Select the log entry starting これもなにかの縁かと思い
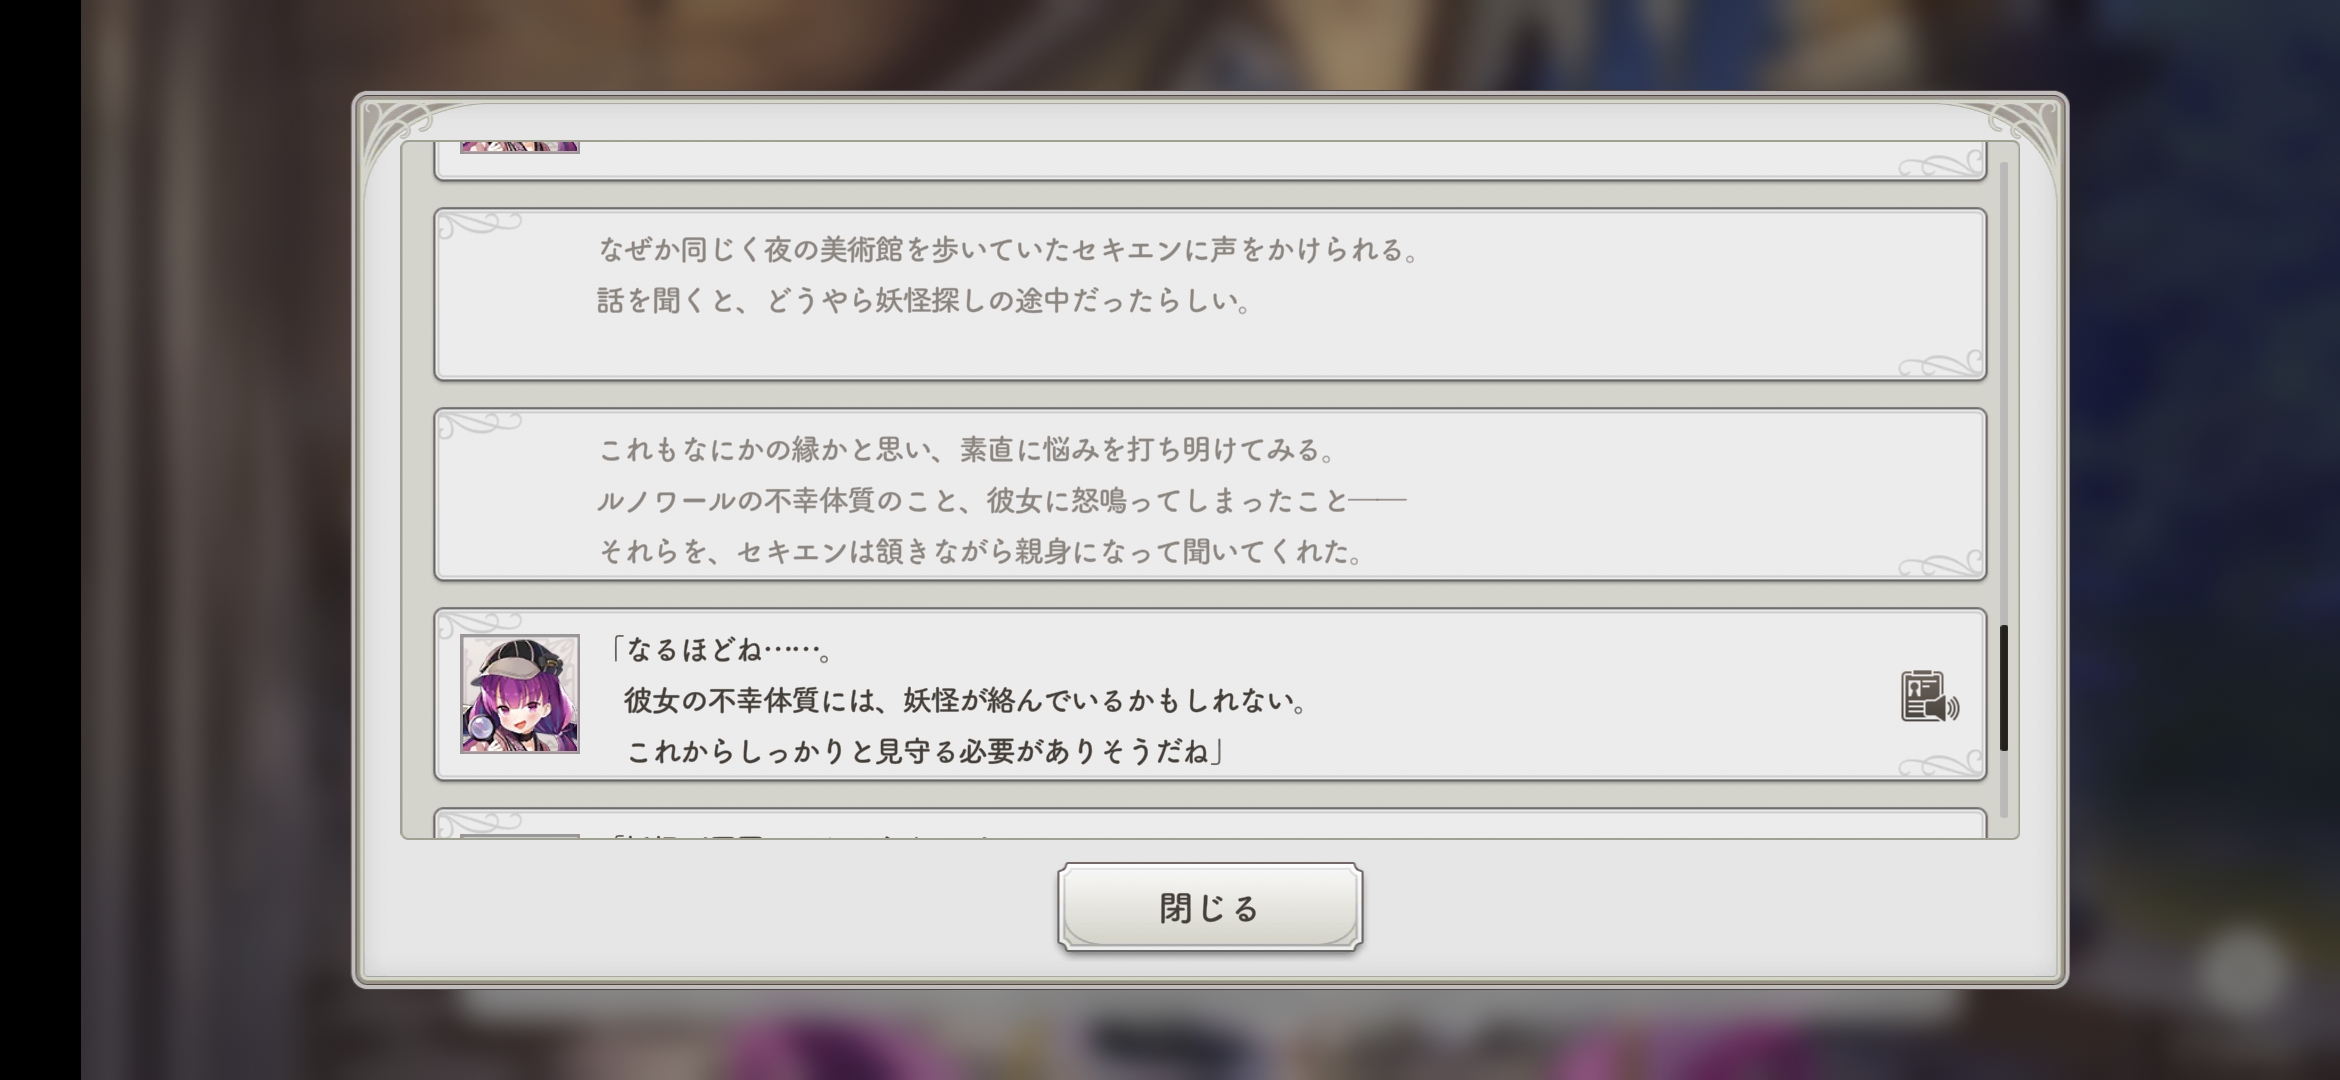 [1210, 494]
